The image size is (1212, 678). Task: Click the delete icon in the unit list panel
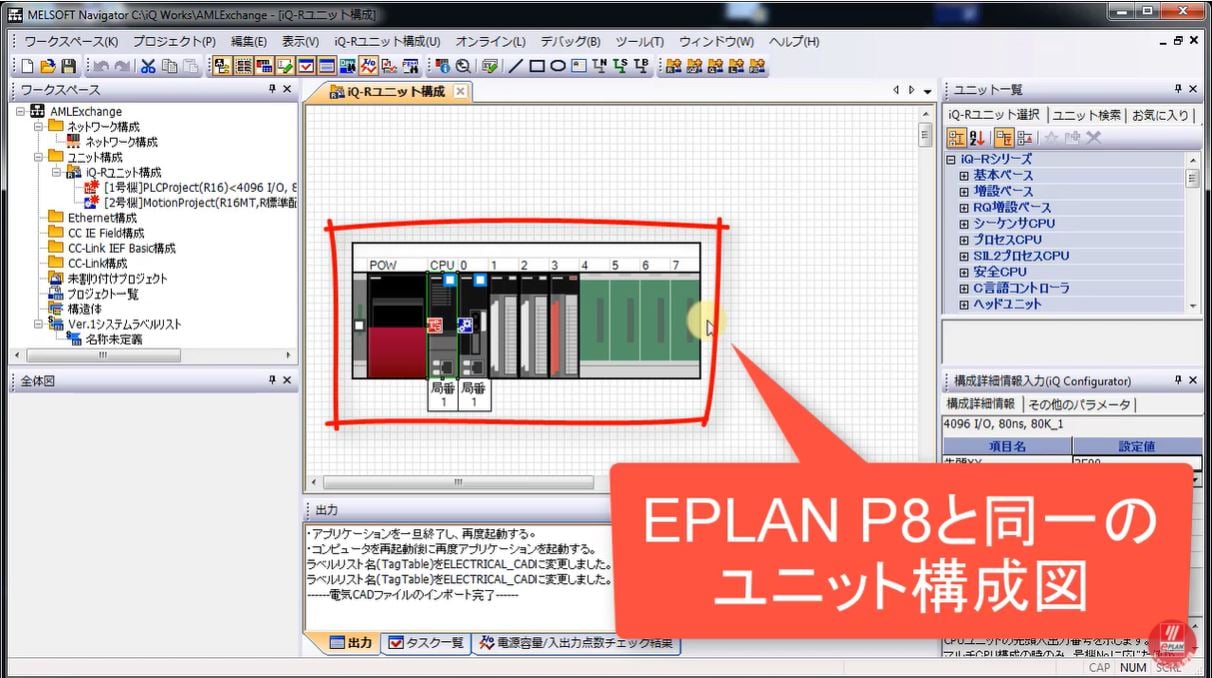1093,136
